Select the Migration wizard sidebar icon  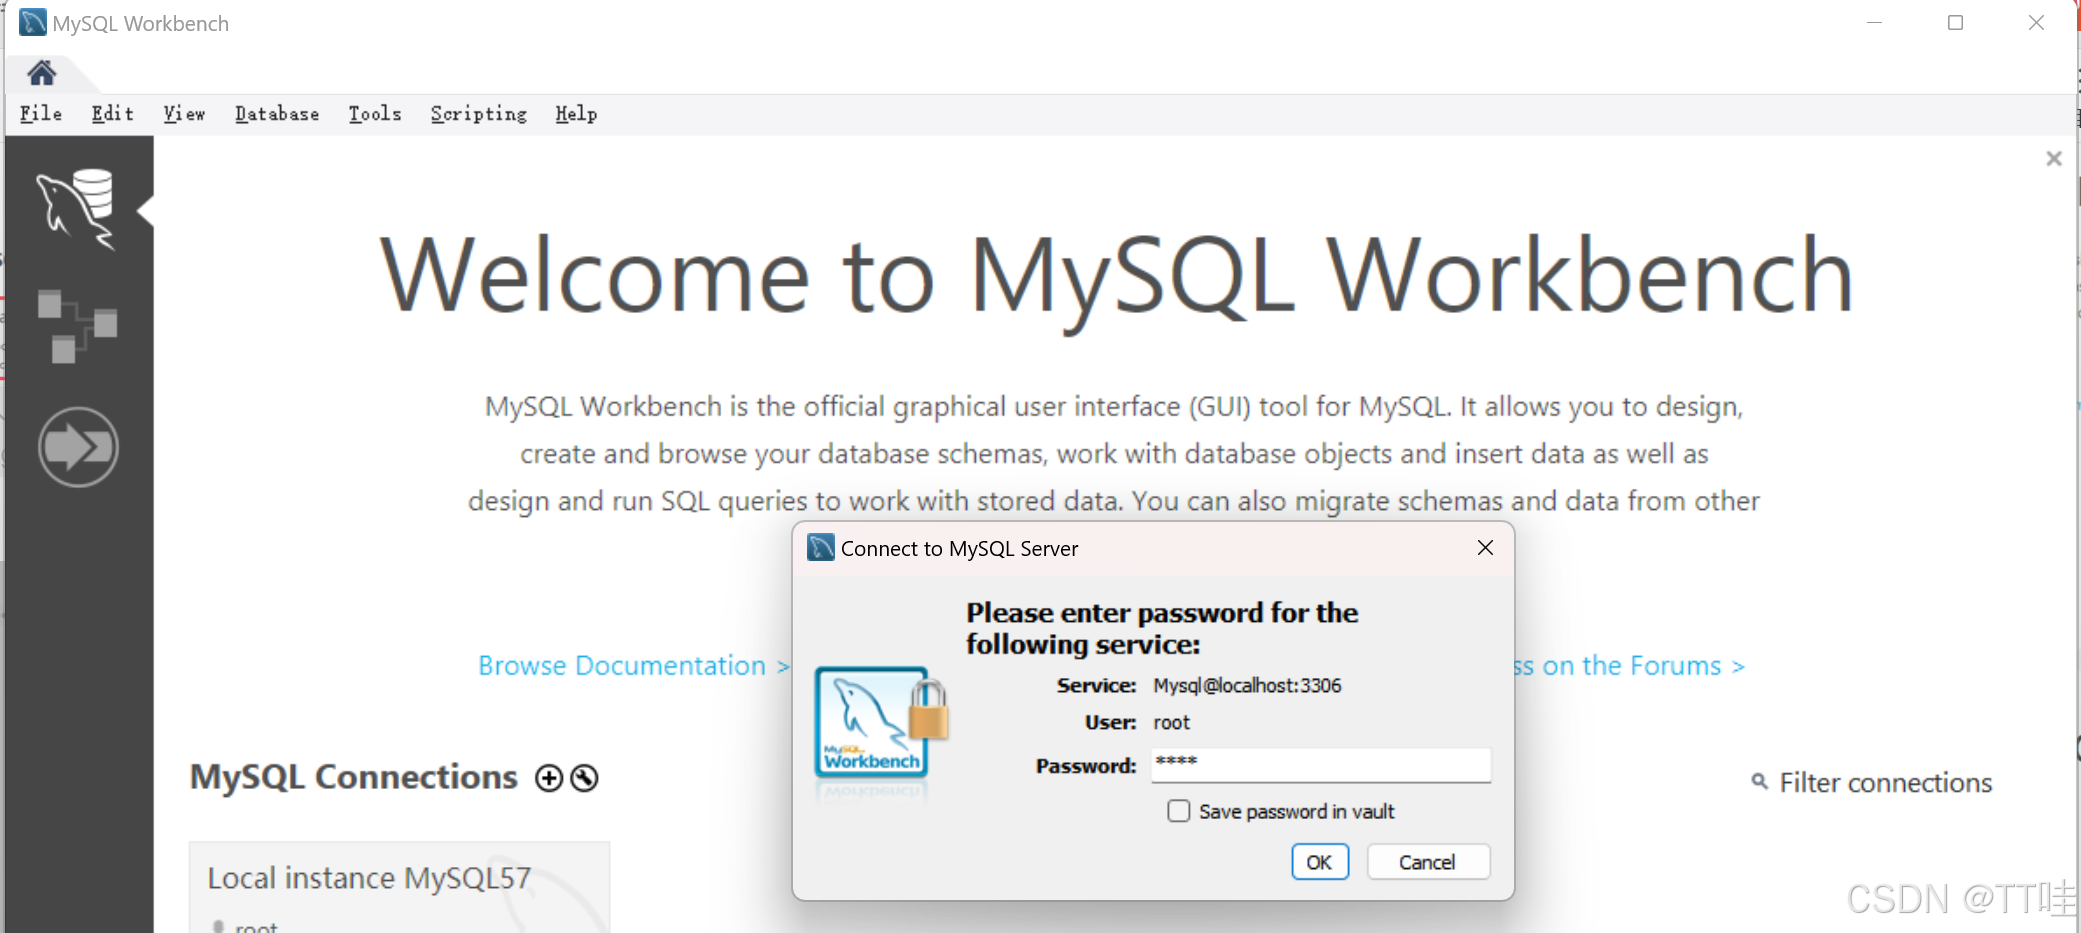pos(78,447)
